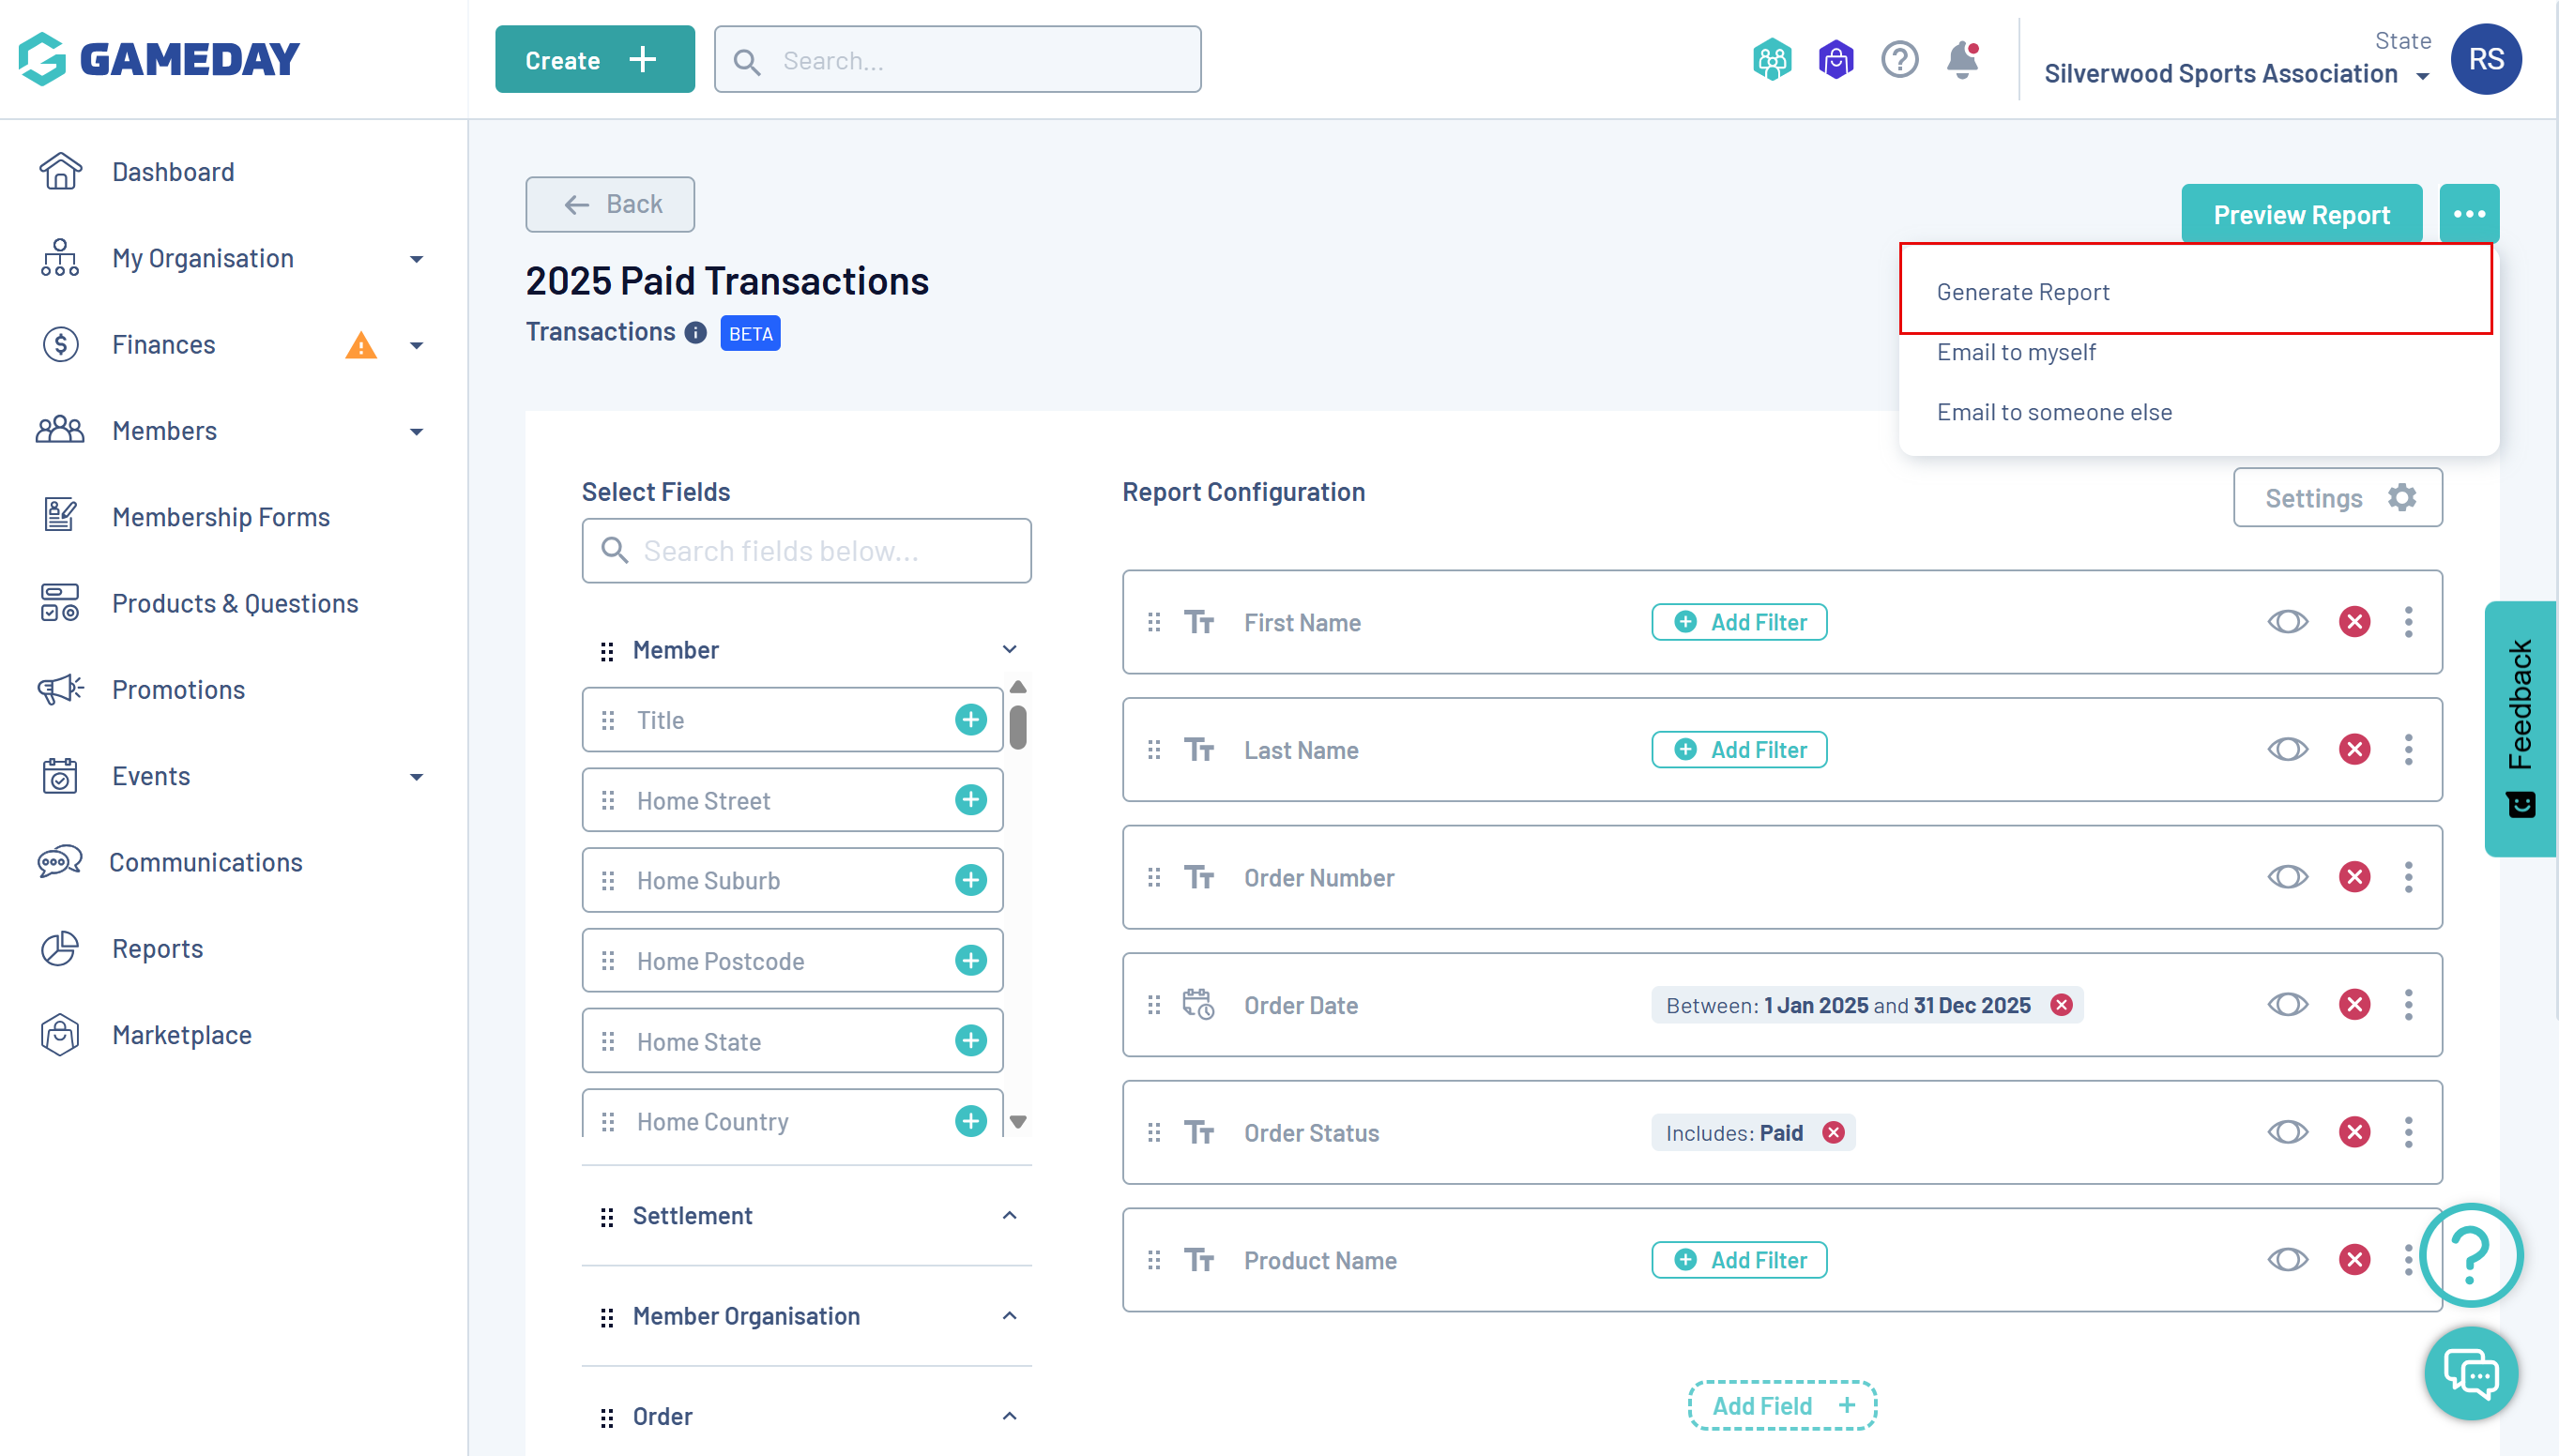
Task: Click the Back button
Action: 610,204
